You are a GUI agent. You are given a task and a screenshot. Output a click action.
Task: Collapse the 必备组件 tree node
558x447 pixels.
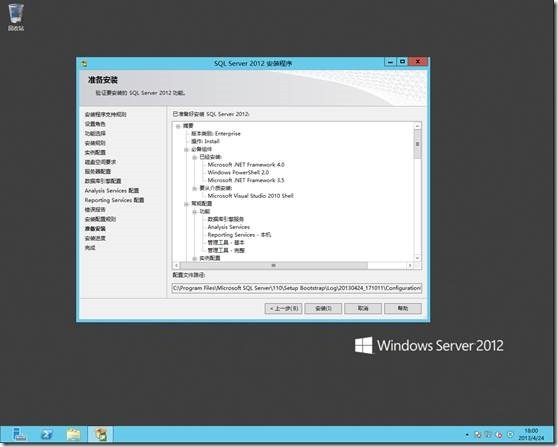click(x=186, y=149)
